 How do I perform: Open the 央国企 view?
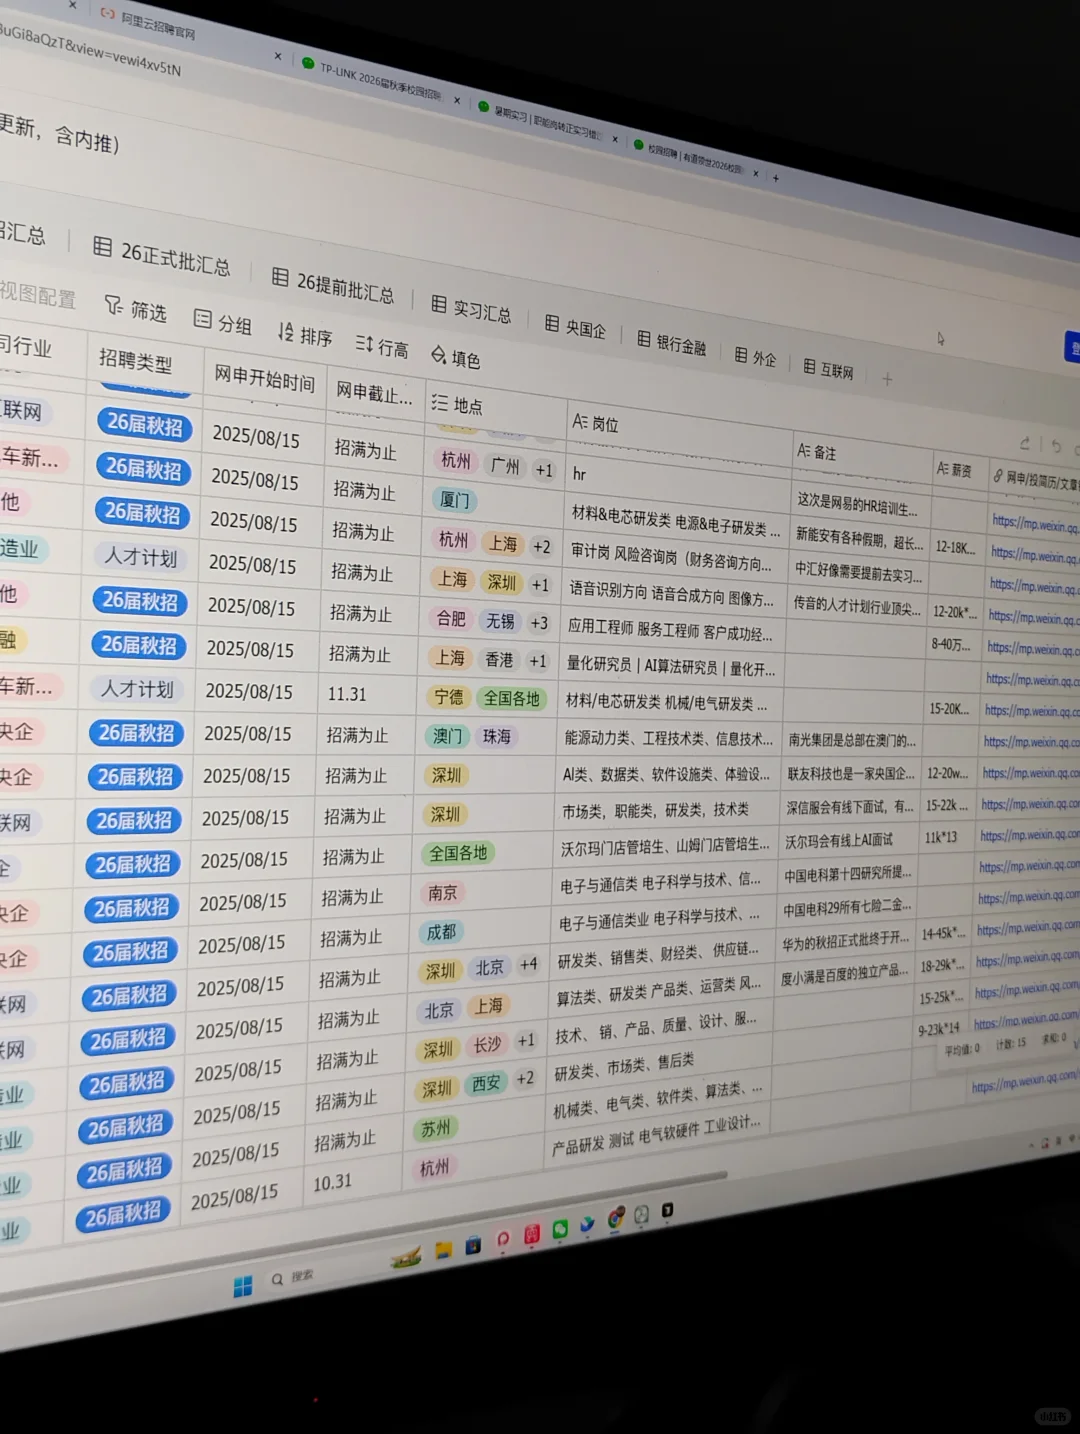576,327
